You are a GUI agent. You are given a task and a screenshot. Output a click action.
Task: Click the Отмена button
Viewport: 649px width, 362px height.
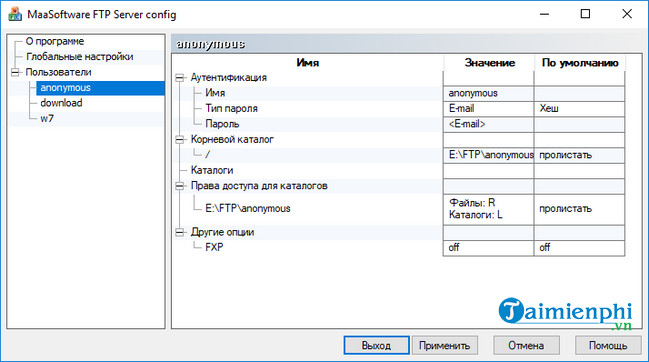pyautogui.click(x=526, y=345)
